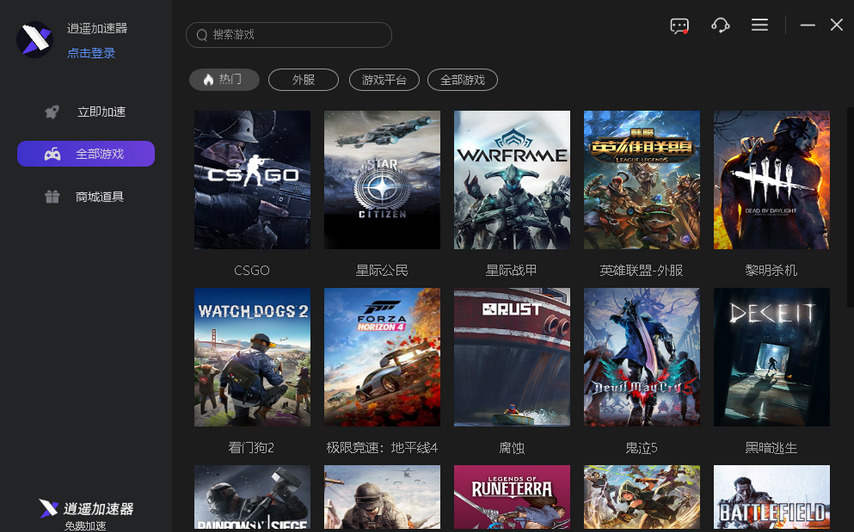Screen dimensions: 854x532
Task: Click the rocket icon beside 立即加速
Action: pos(52,112)
